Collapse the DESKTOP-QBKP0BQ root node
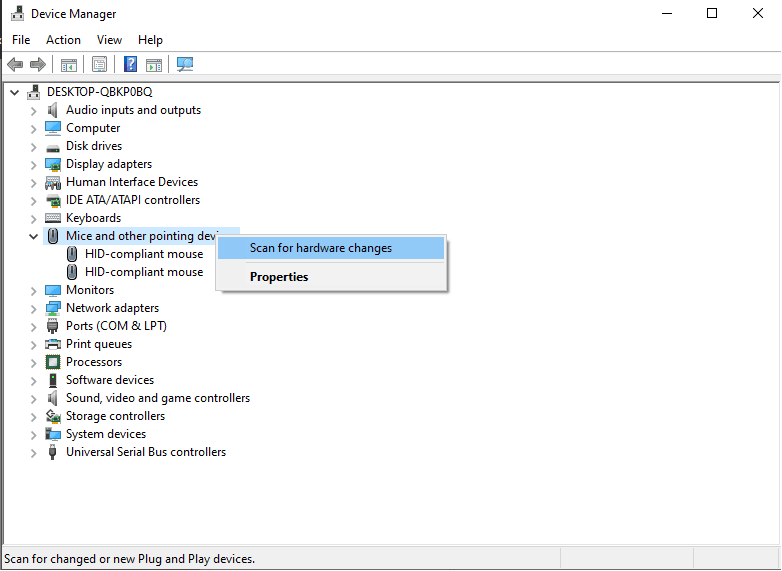 [14, 92]
